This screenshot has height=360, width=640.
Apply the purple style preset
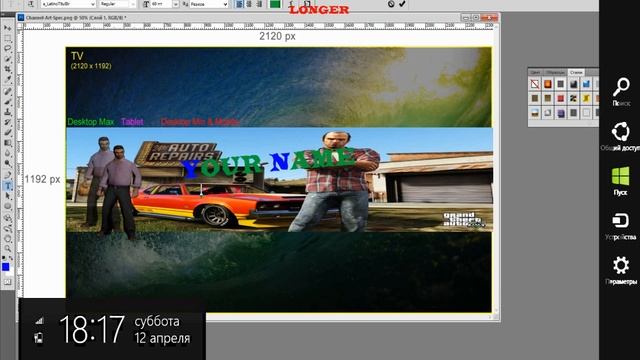[560, 113]
